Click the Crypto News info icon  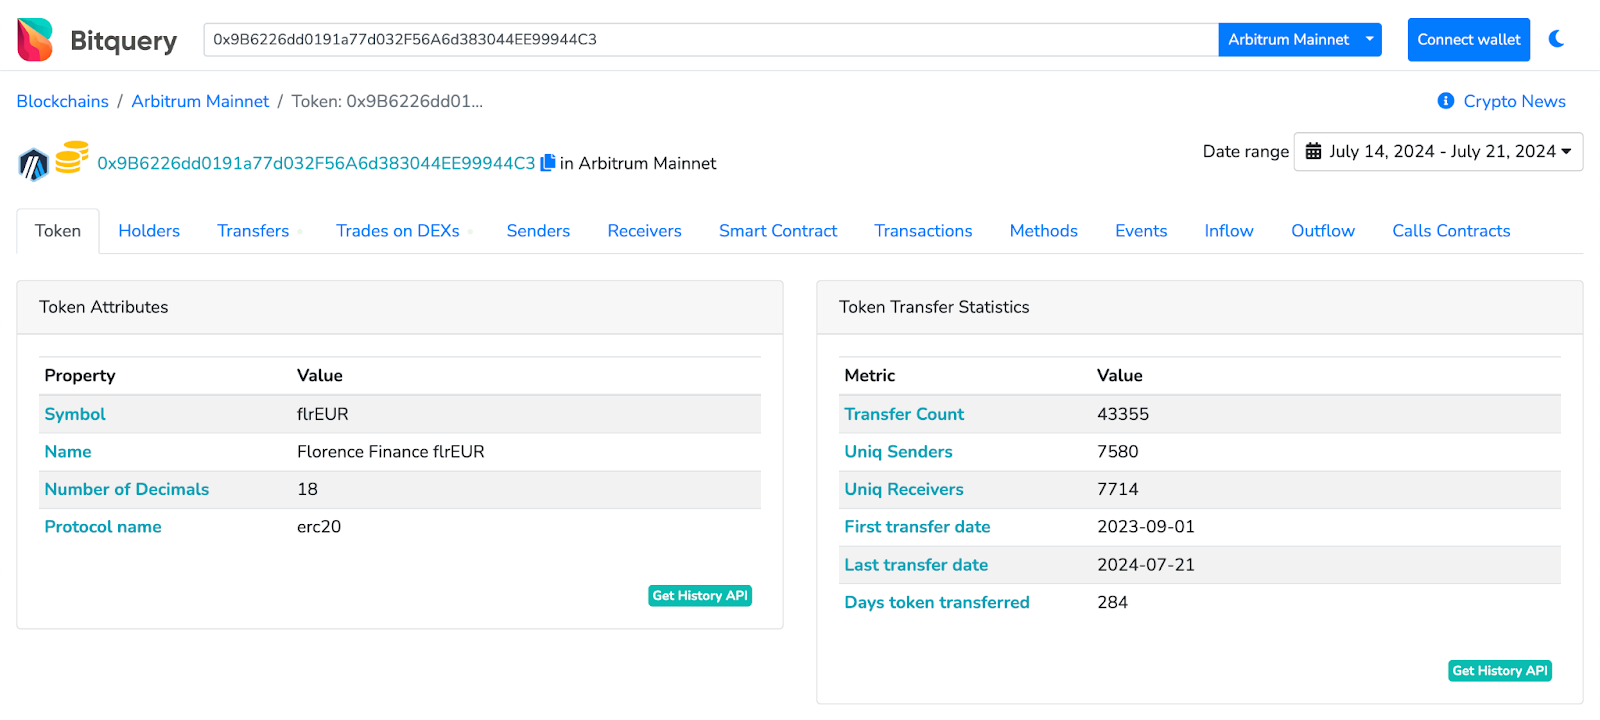point(1445,101)
